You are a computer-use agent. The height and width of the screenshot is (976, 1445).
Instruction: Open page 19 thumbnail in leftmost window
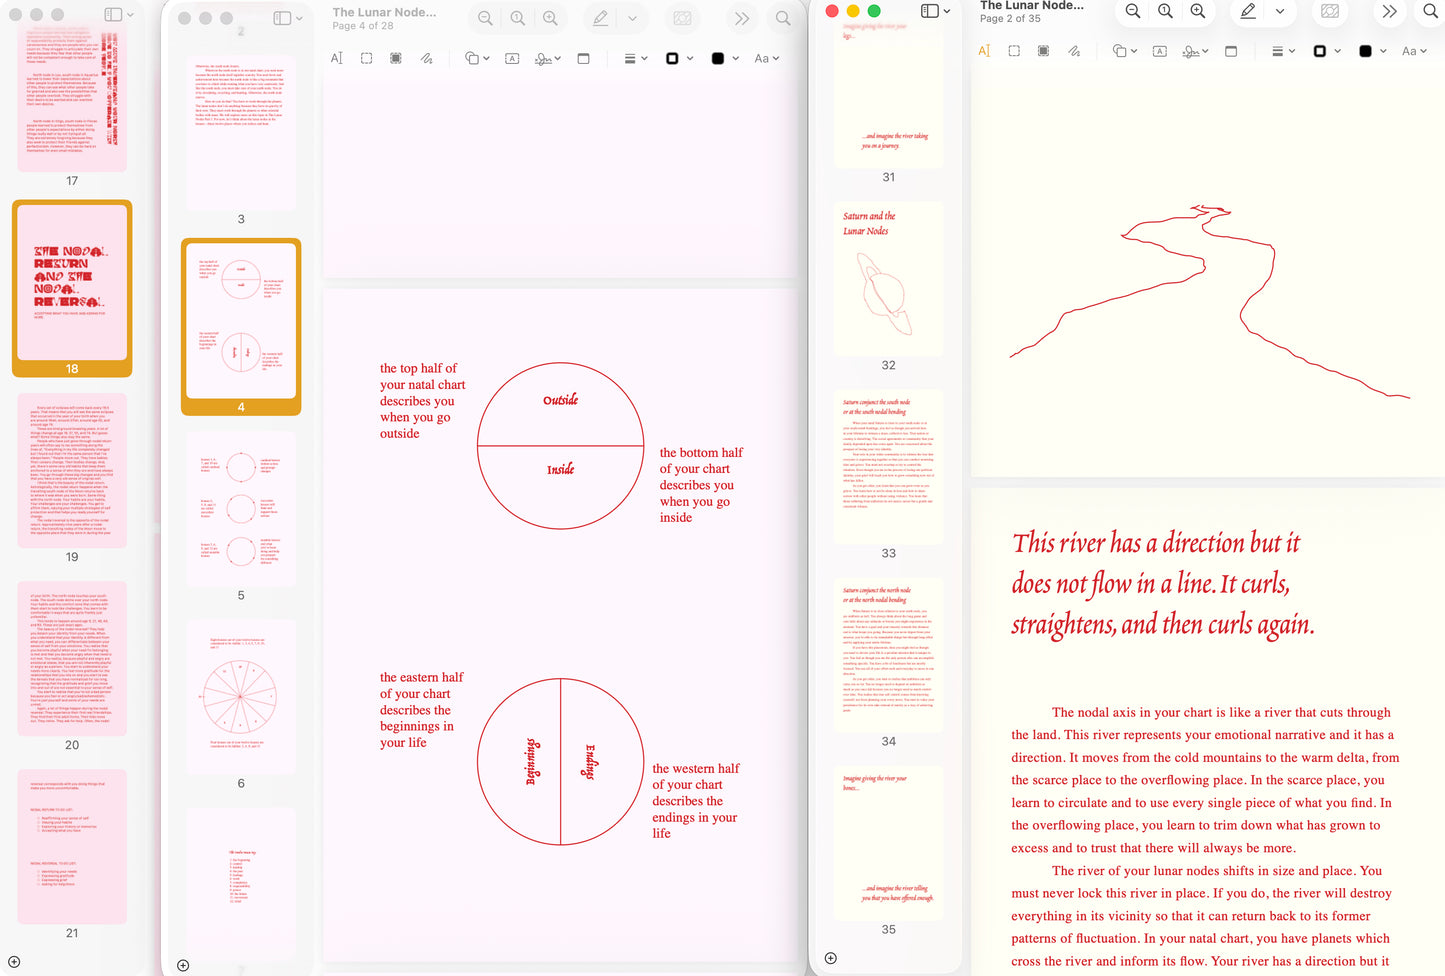pos(72,470)
